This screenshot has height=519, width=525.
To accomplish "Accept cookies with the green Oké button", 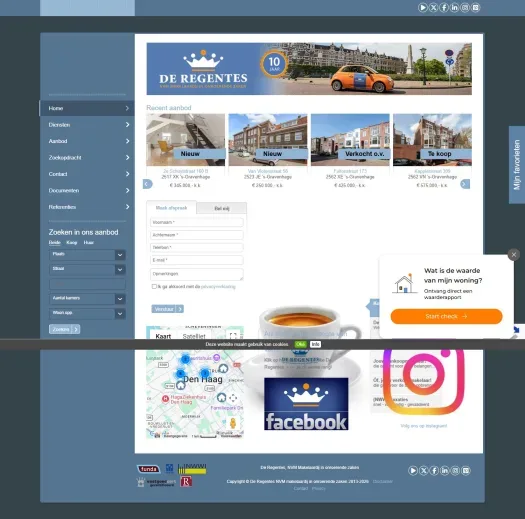I will pyautogui.click(x=301, y=344).
